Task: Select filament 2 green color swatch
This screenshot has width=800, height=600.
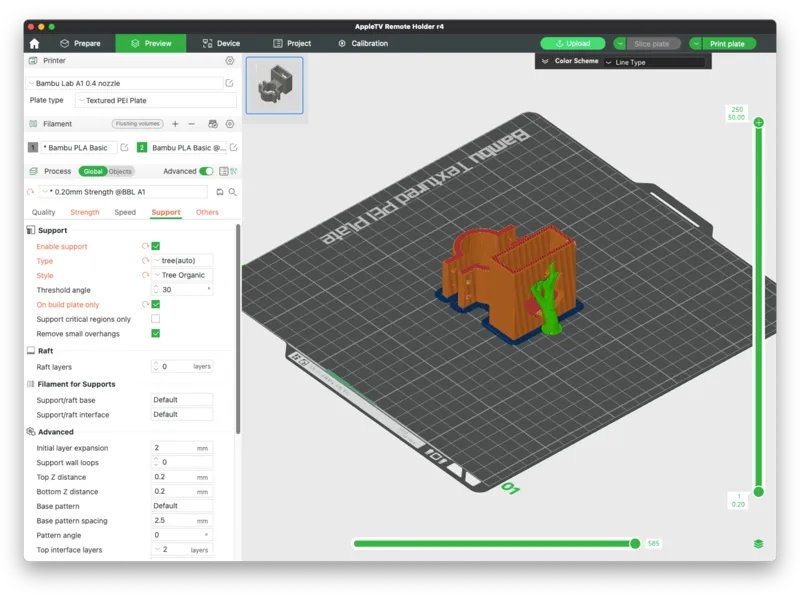Action: pos(142,147)
